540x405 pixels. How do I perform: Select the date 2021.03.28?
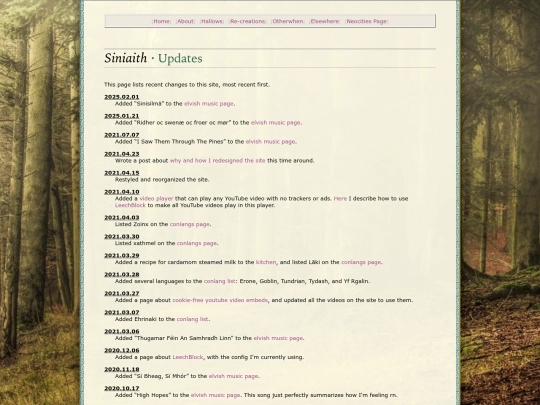[x=122, y=274]
